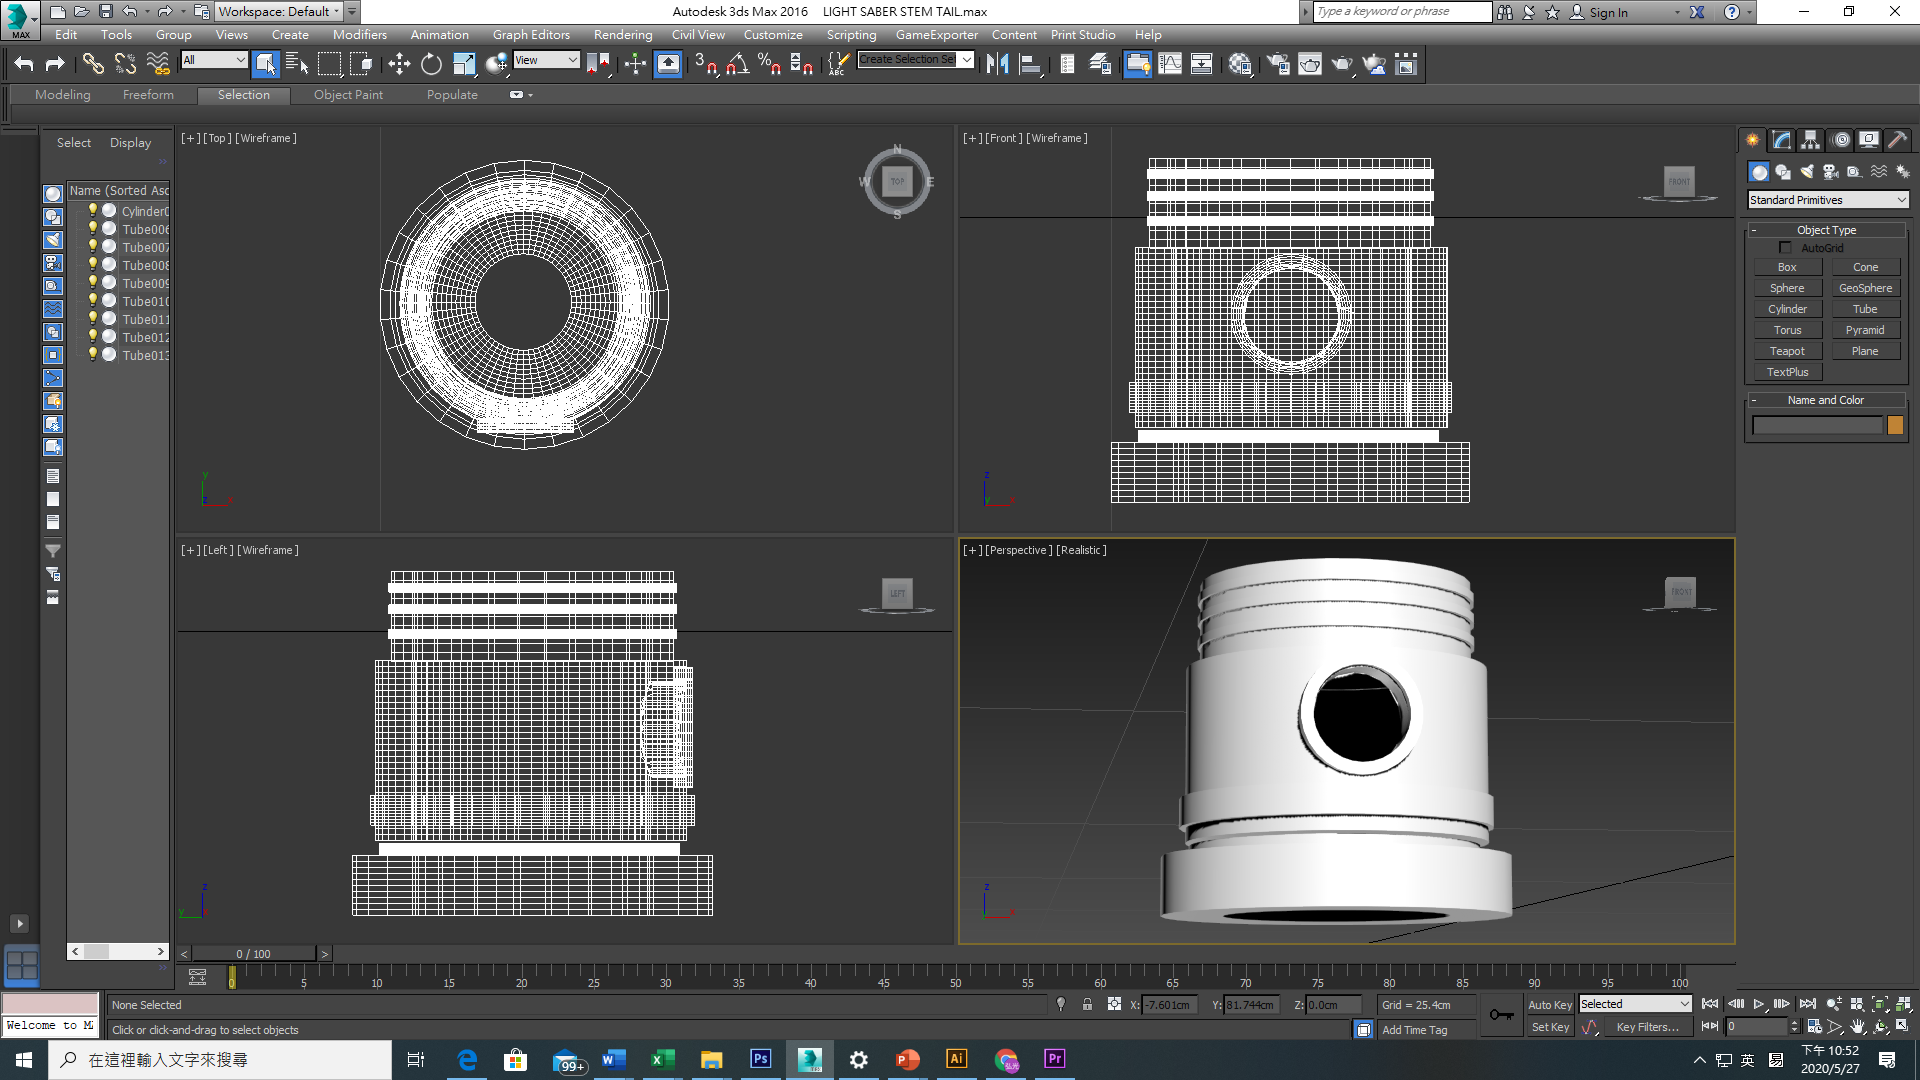The width and height of the screenshot is (1920, 1080).
Task: Toggle Window/Crossing selection mode
Action: [361, 64]
